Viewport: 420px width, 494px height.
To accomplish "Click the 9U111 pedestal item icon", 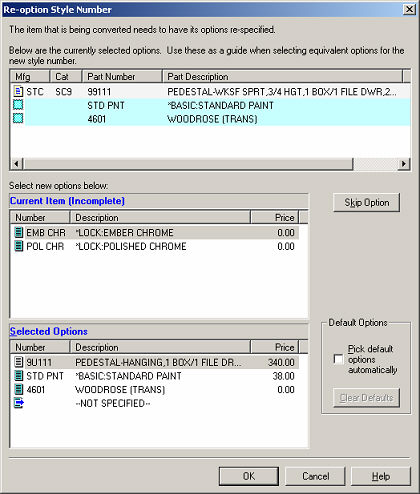I will 19,362.
